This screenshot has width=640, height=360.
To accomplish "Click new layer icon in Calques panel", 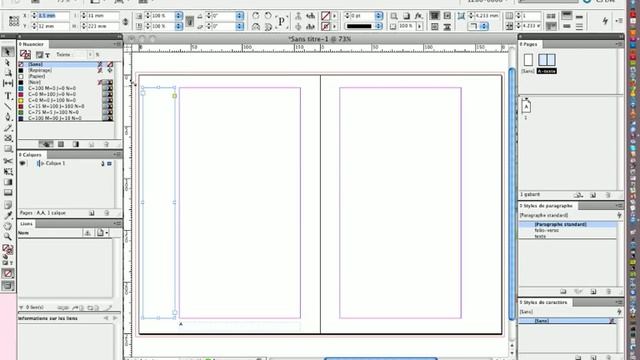I will coord(91,213).
